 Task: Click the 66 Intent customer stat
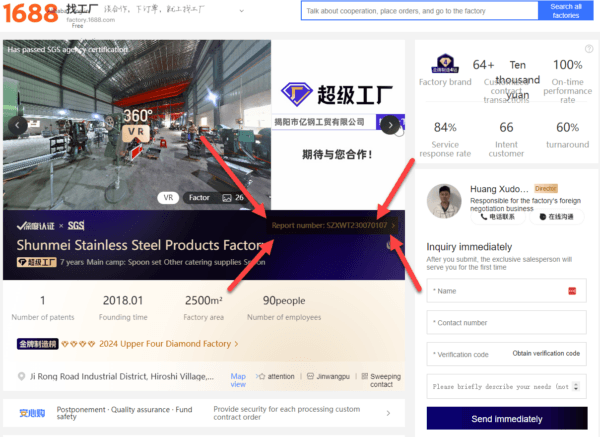(x=506, y=139)
